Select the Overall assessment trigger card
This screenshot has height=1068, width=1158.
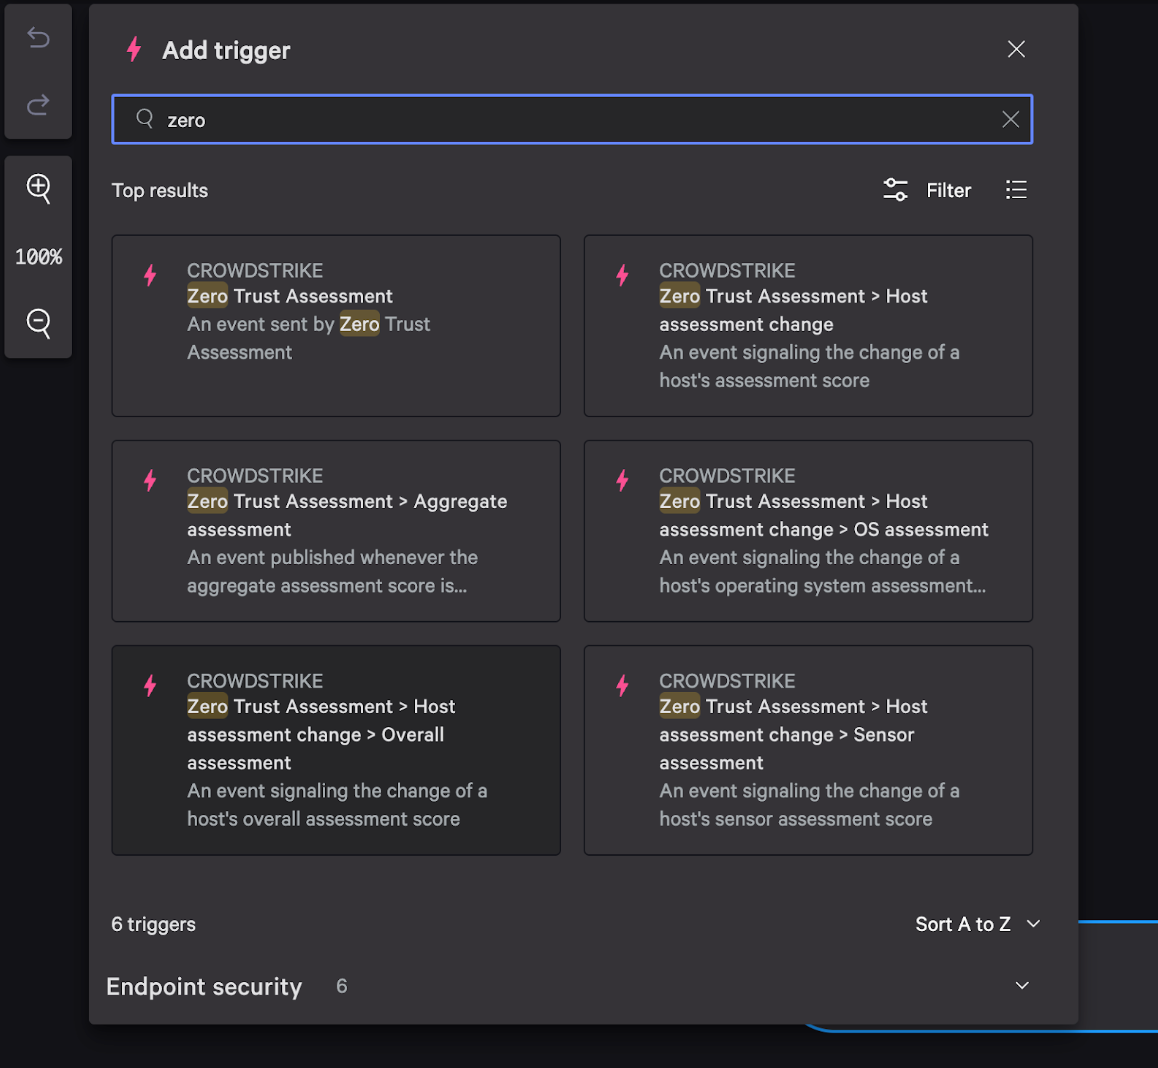pos(336,750)
